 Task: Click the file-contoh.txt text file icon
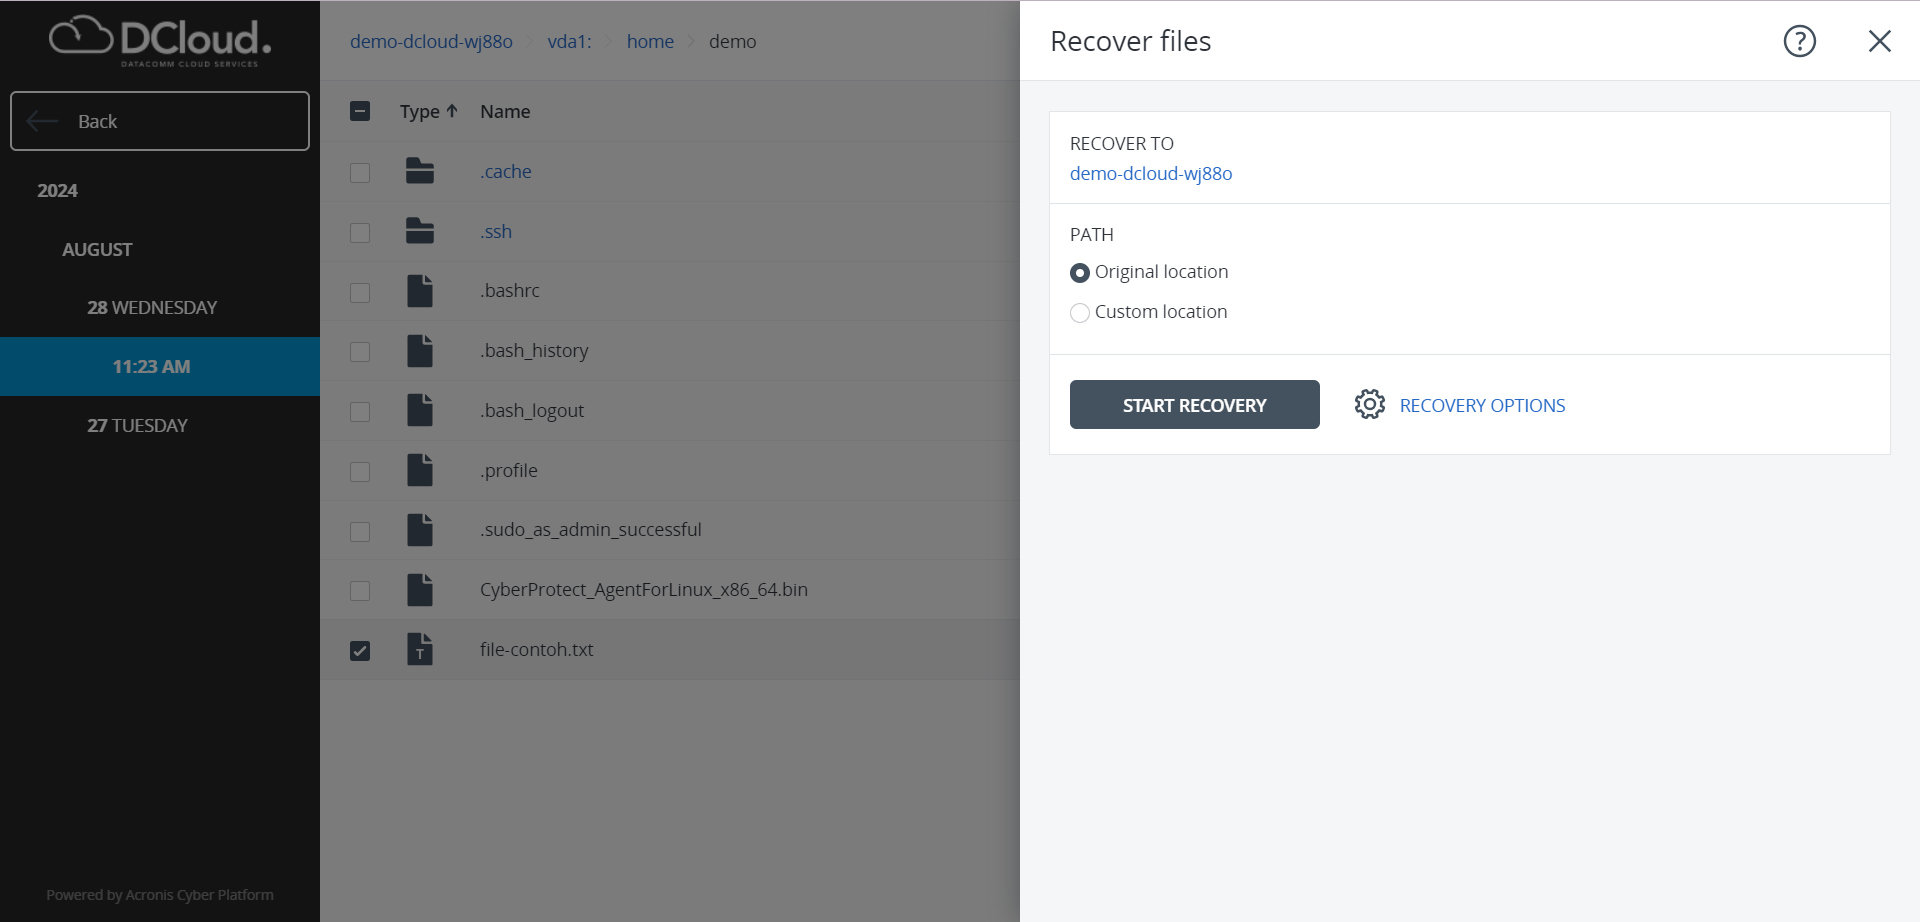pyautogui.click(x=420, y=649)
